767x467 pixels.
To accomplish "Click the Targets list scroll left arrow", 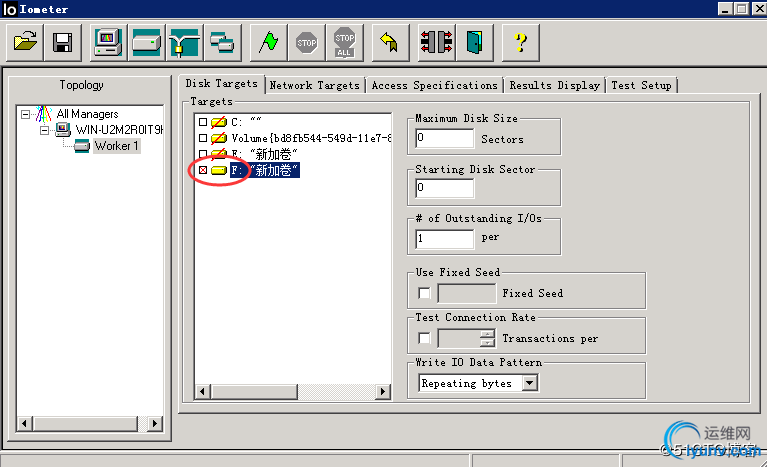I will pos(203,391).
